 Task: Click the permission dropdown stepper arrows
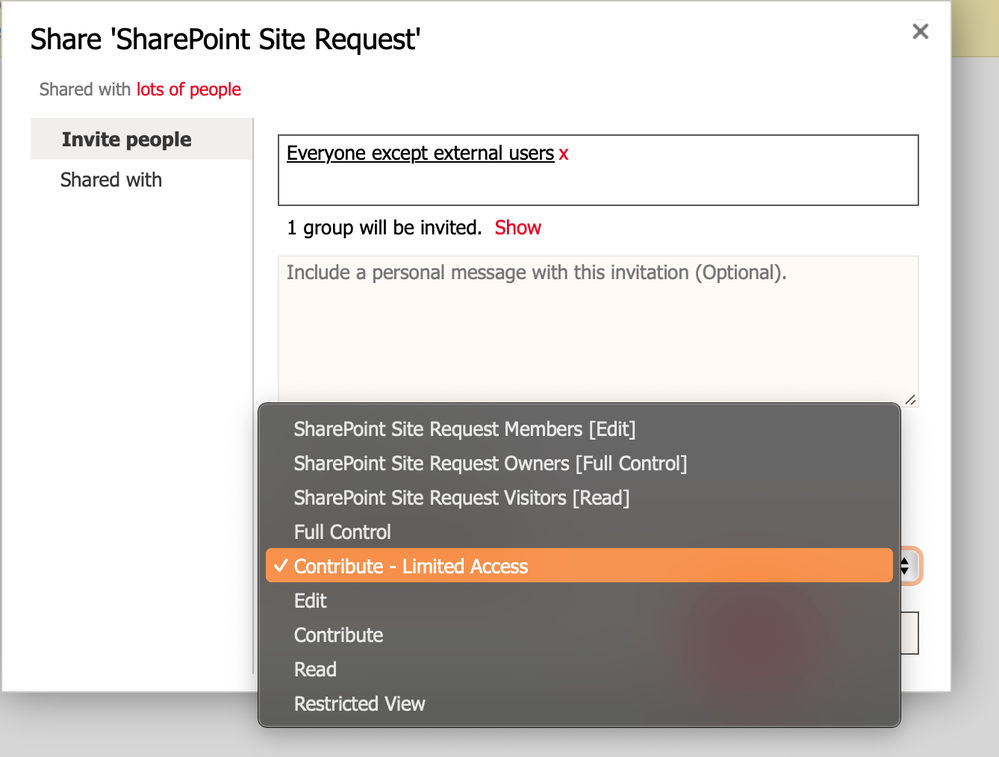point(905,566)
